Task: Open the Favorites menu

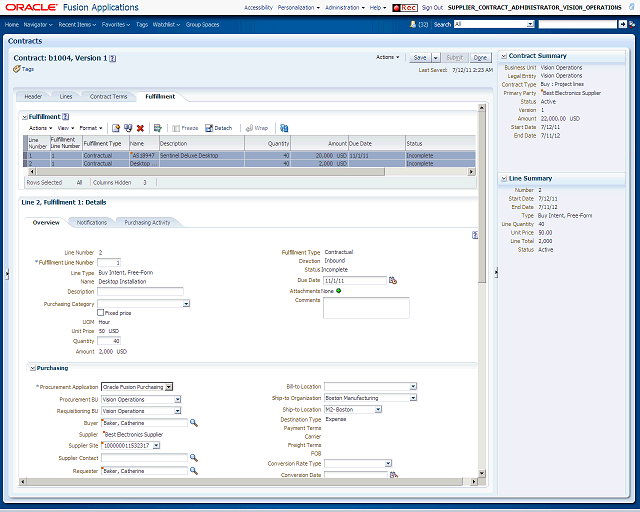Action: click(x=116, y=24)
